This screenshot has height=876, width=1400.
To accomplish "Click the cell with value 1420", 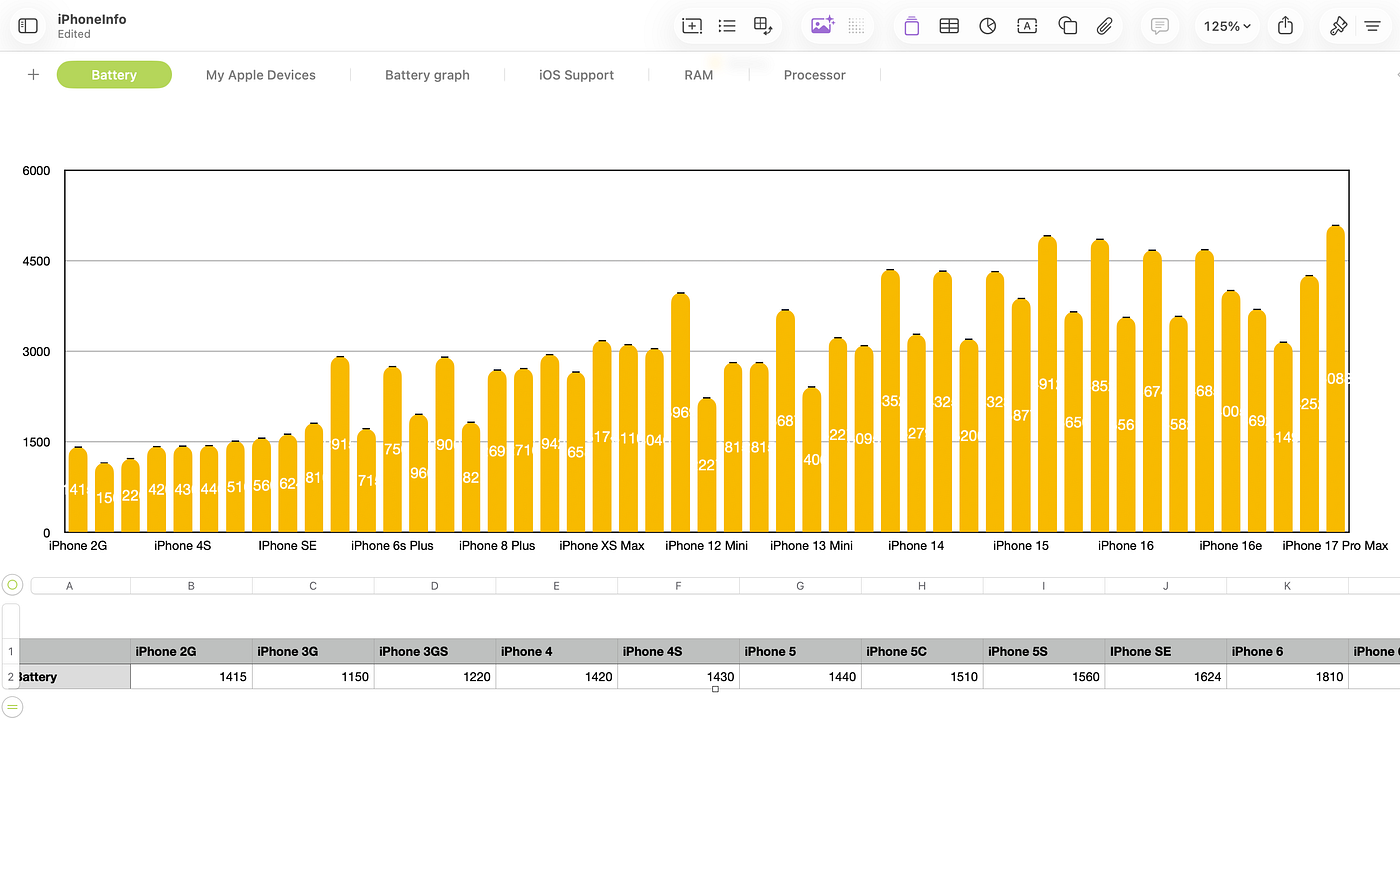I will tap(557, 677).
